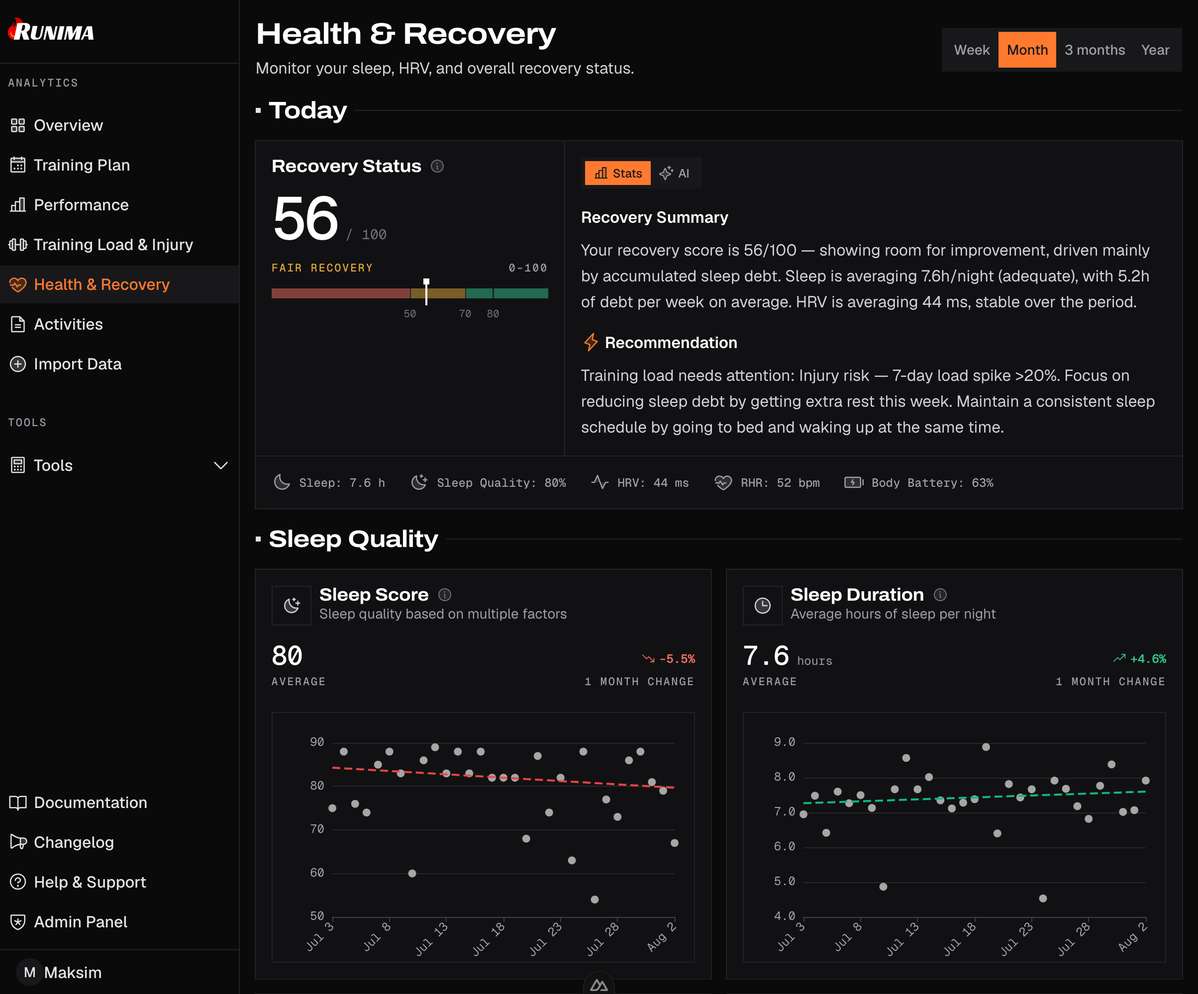Select the Week time range

tap(971, 50)
